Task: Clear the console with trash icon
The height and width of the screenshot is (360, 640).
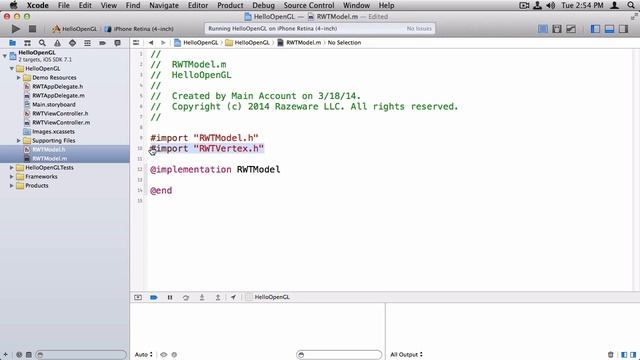Action: (x=611, y=354)
